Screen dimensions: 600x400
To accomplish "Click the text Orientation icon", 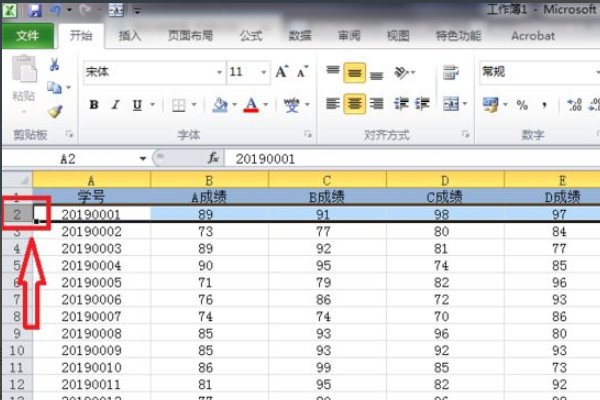I will [402, 72].
